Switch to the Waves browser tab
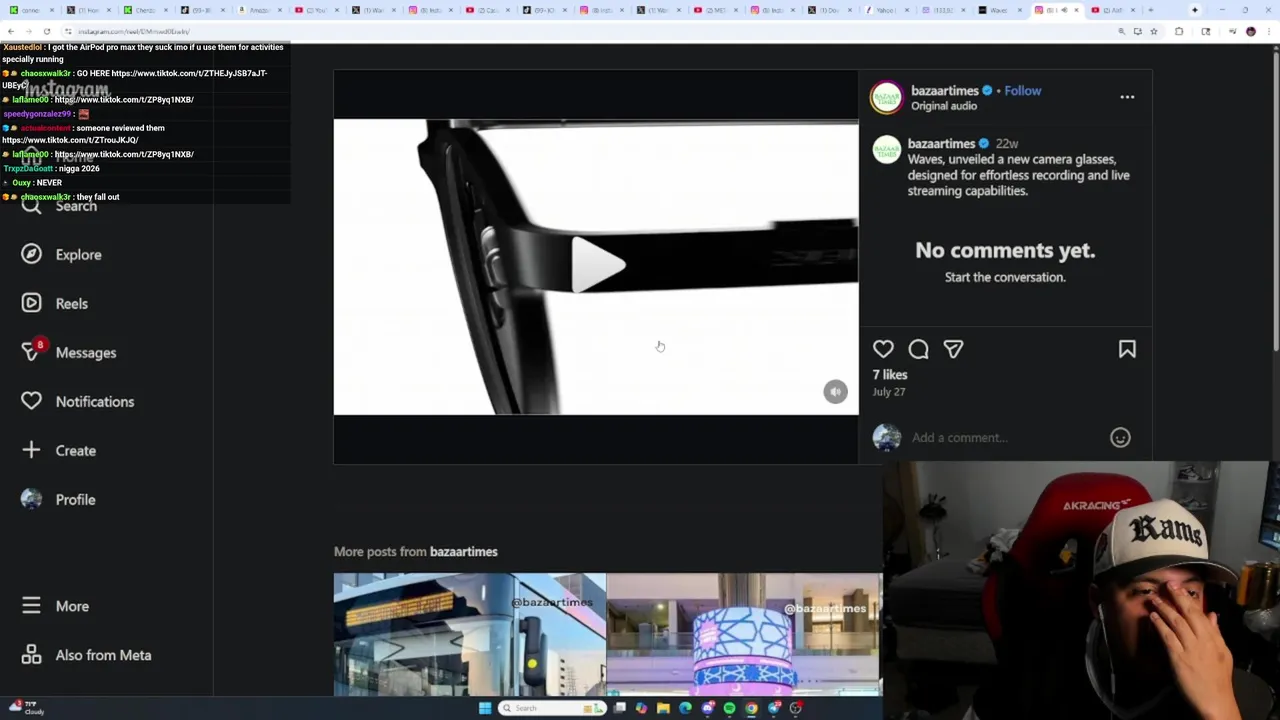This screenshot has width=1280, height=720. [x=1000, y=10]
